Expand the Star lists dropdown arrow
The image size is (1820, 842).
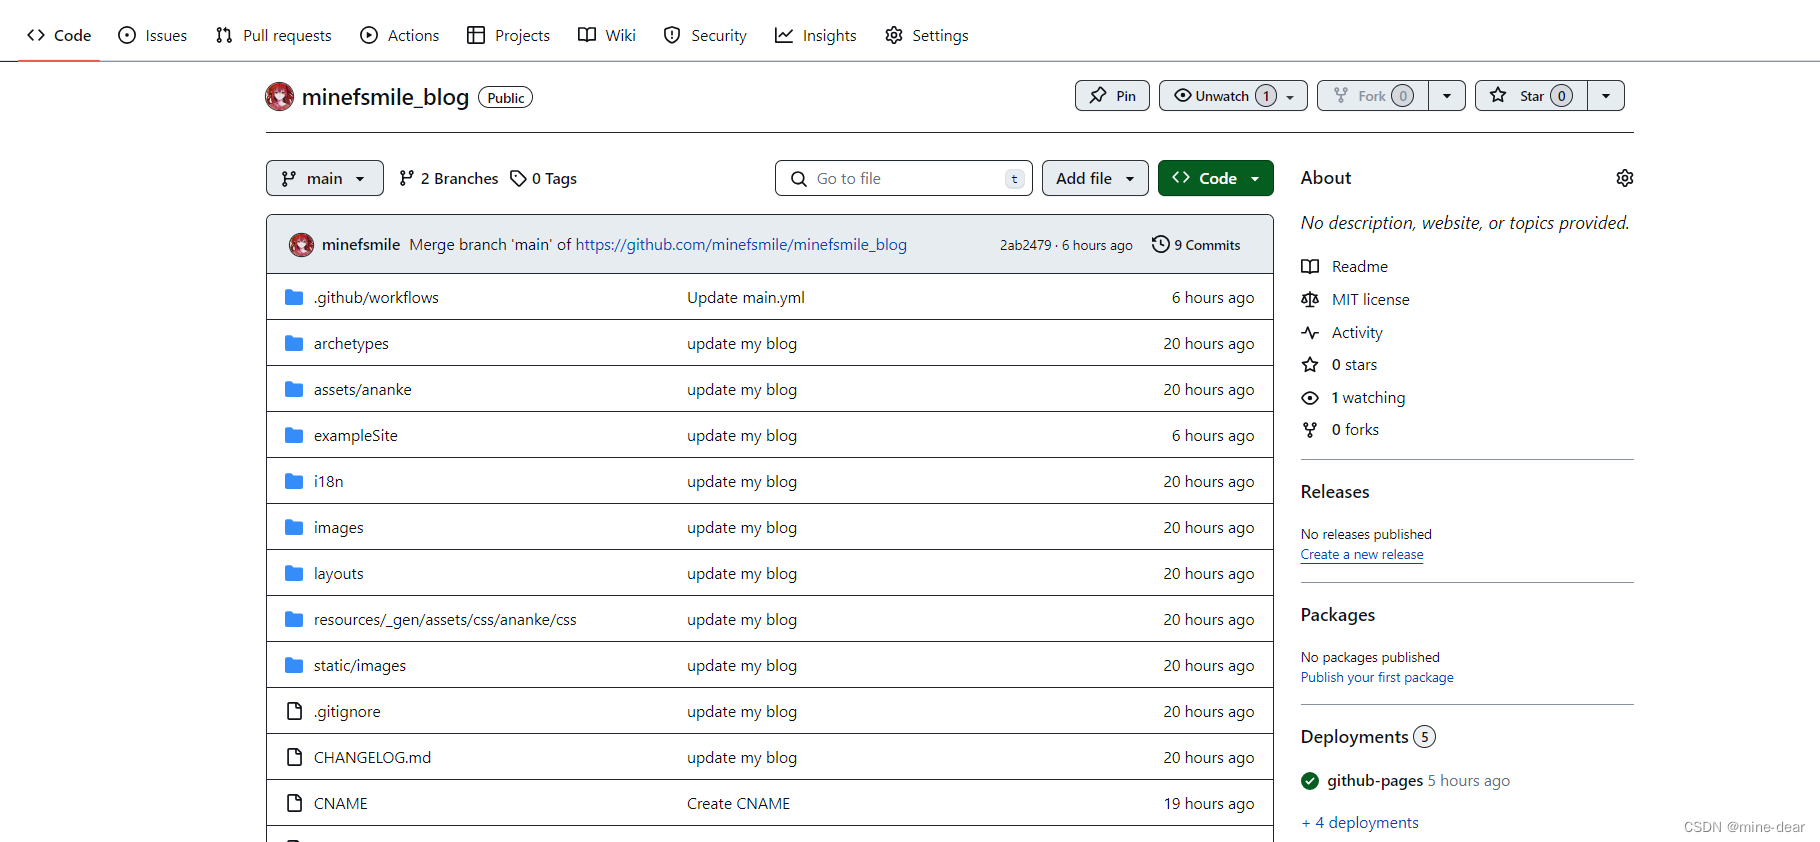pyautogui.click(x=1606, y=96)
